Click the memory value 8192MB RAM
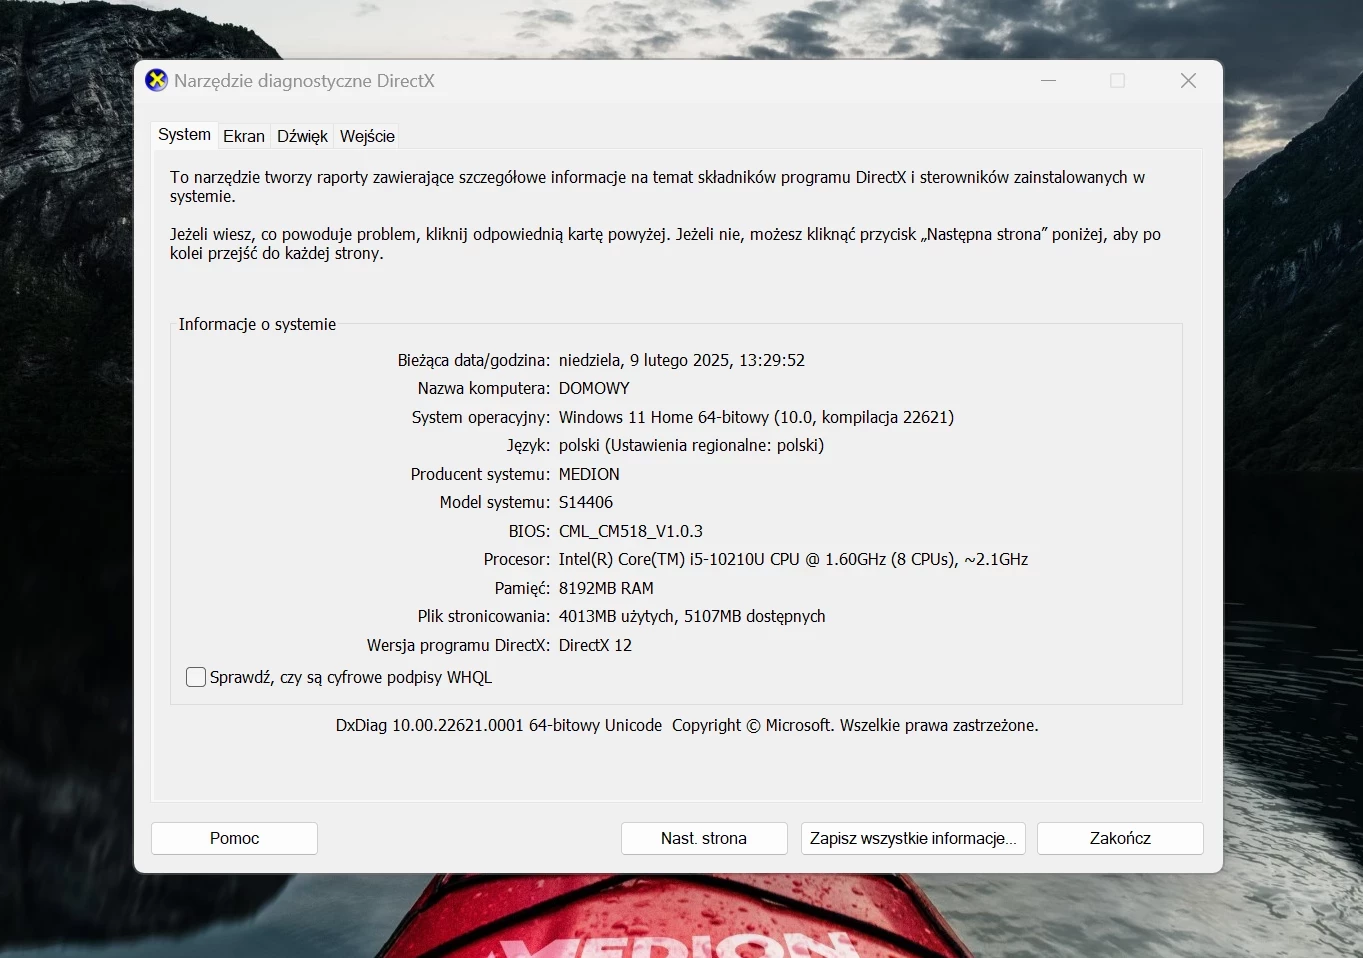The image size is (1363, 958). (x=606, y=588)
